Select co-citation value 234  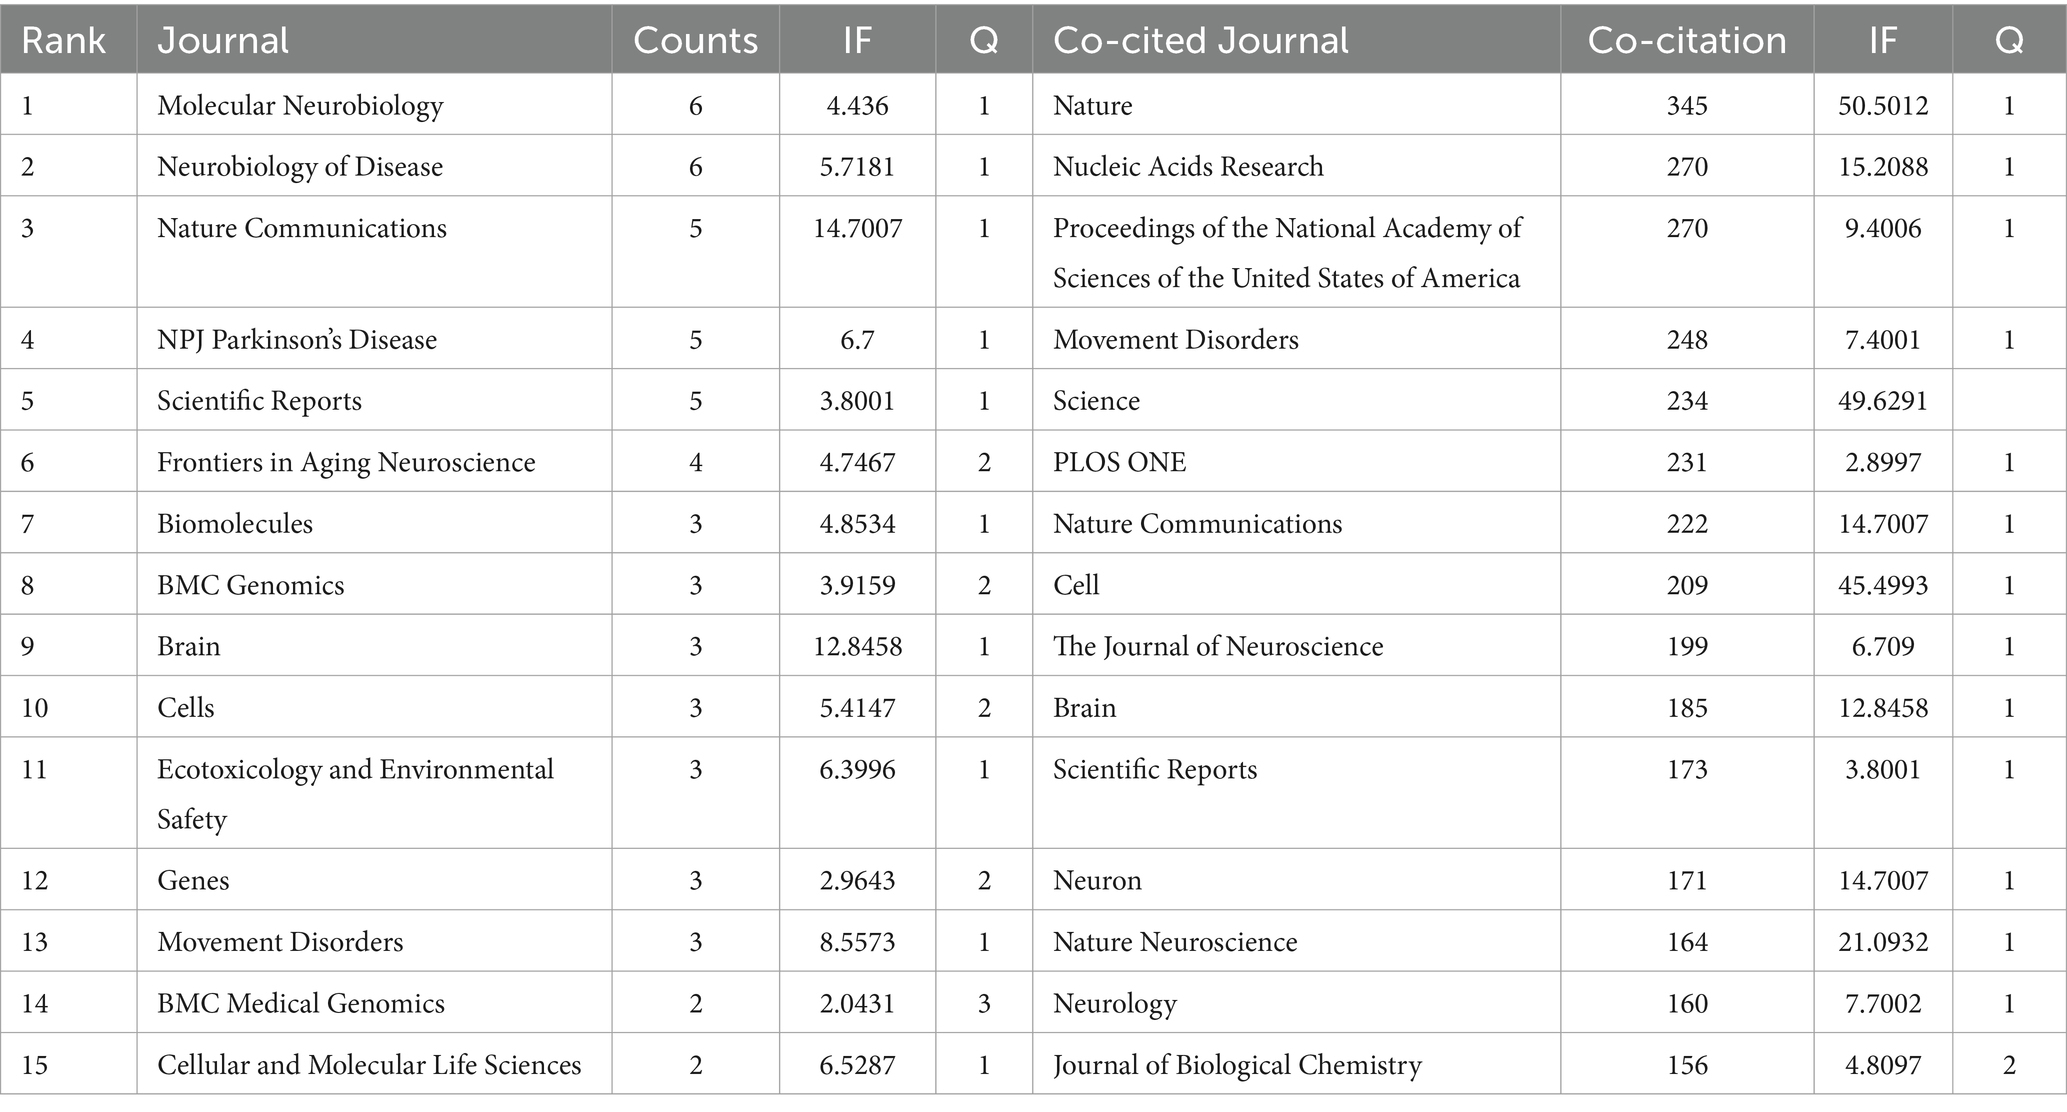(x=1687, y=401)
